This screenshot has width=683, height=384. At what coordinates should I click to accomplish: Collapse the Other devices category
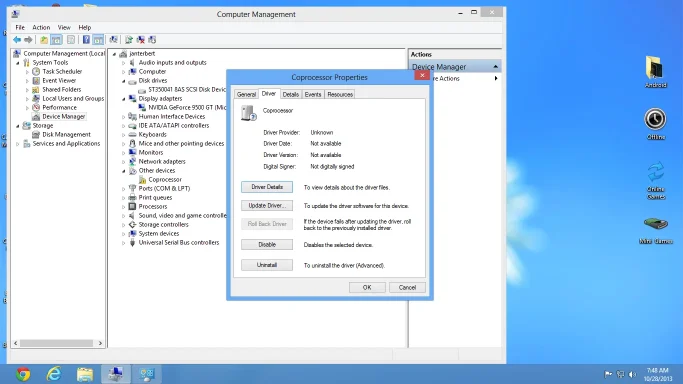(x=124, y=171)
